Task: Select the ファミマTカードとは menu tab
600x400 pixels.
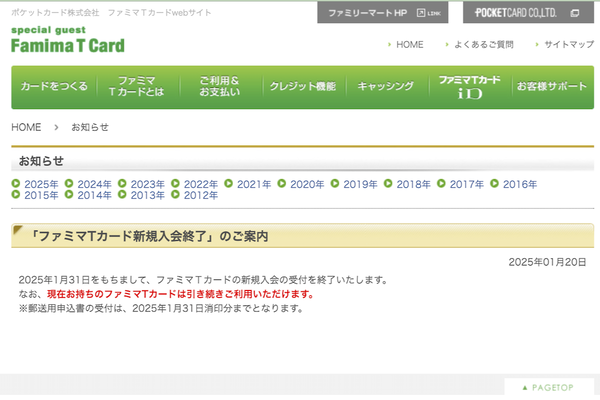Action: 137,87
